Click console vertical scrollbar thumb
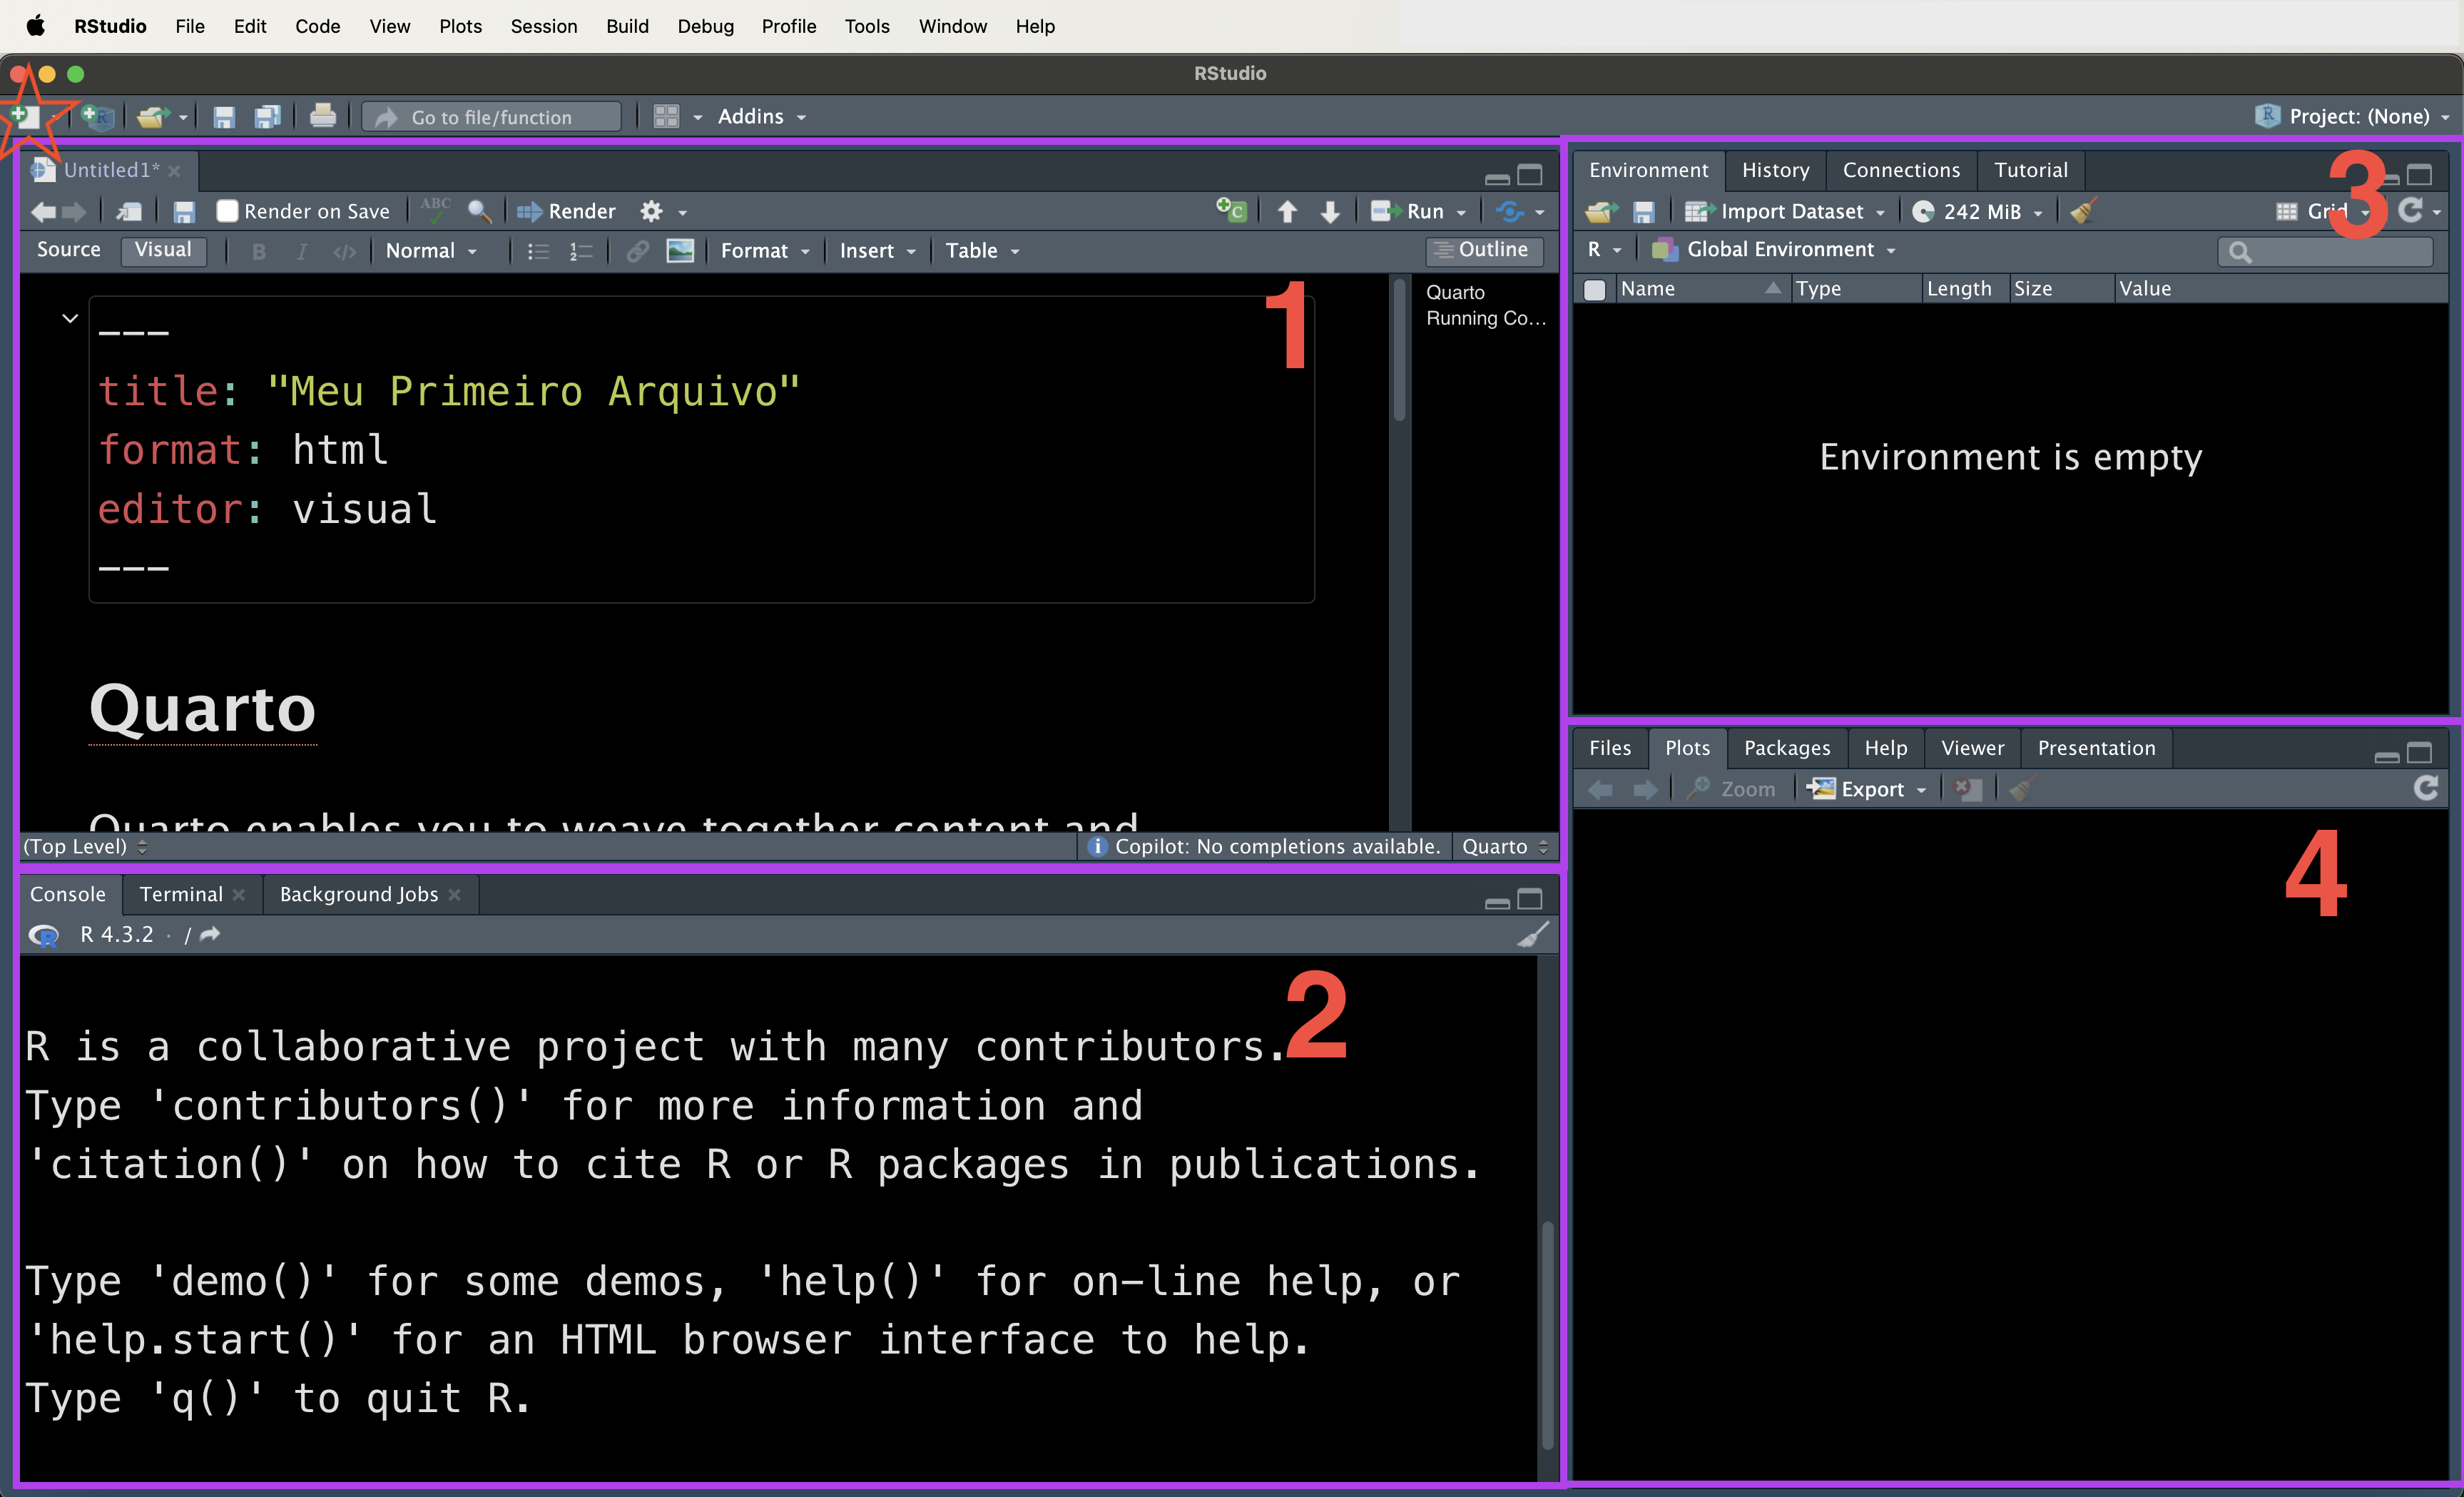The width and height of the screenshot is (2464, 1497). (x=1547, y=1335)
